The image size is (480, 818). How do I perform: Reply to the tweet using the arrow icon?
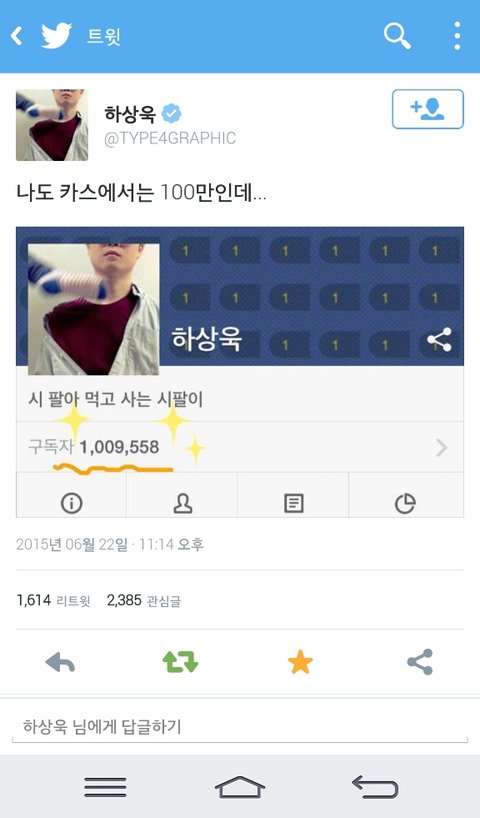click(60, 663)
